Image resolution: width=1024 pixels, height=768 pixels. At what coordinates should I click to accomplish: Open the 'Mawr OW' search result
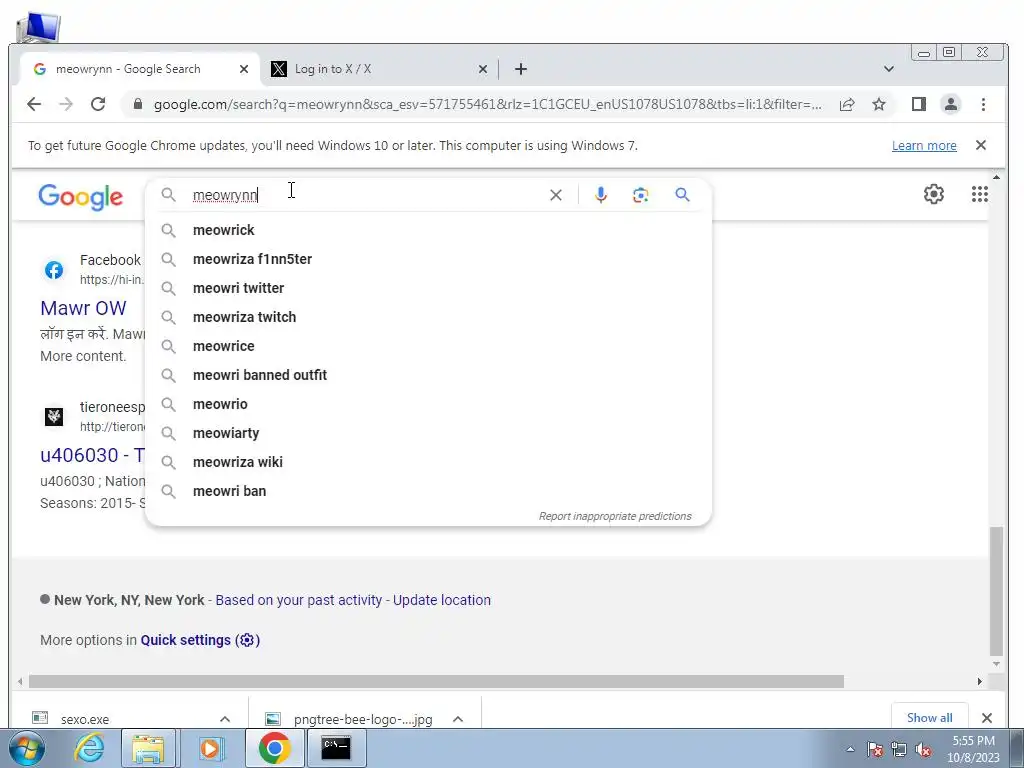pos(83,308)
